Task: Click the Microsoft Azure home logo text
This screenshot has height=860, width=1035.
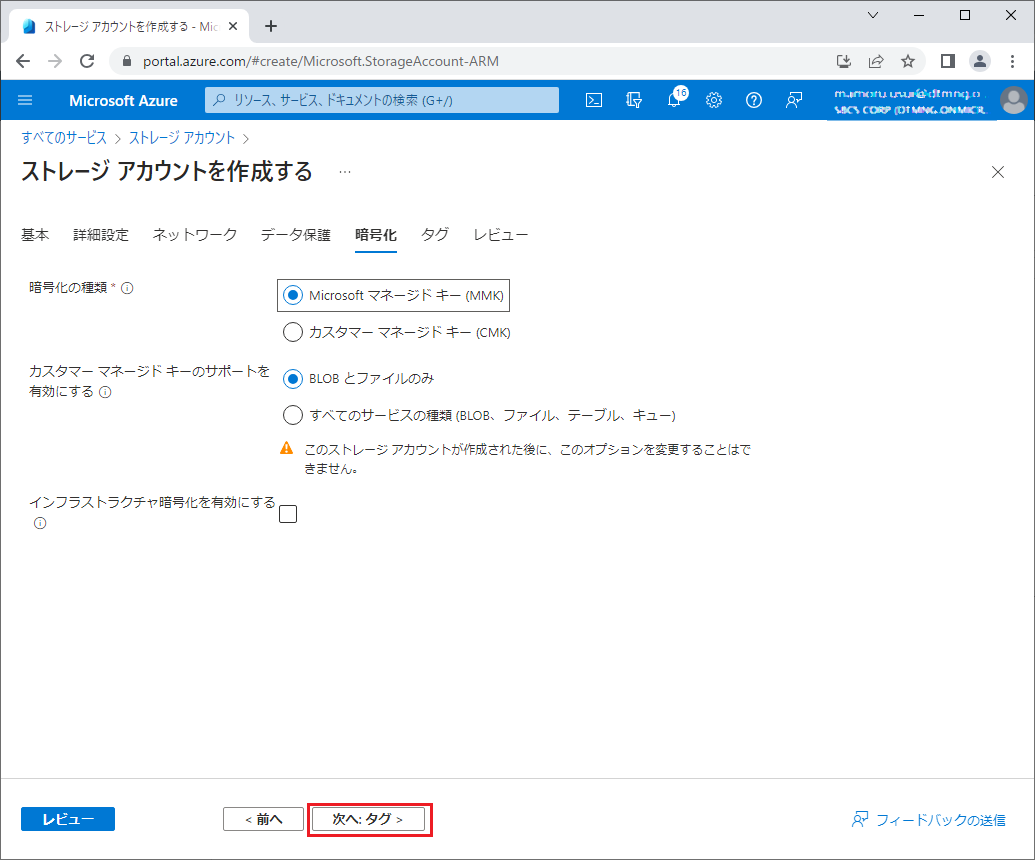Action: 123,101
